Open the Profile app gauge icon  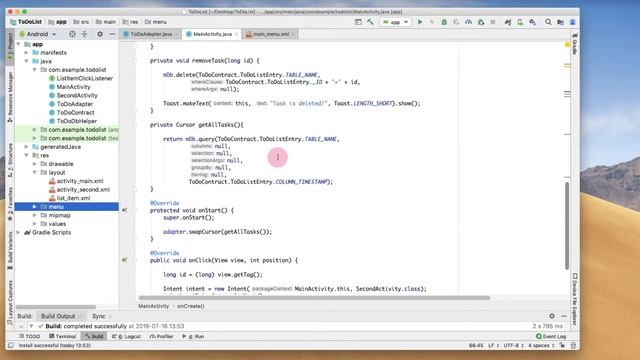click(x=469, y=22)
